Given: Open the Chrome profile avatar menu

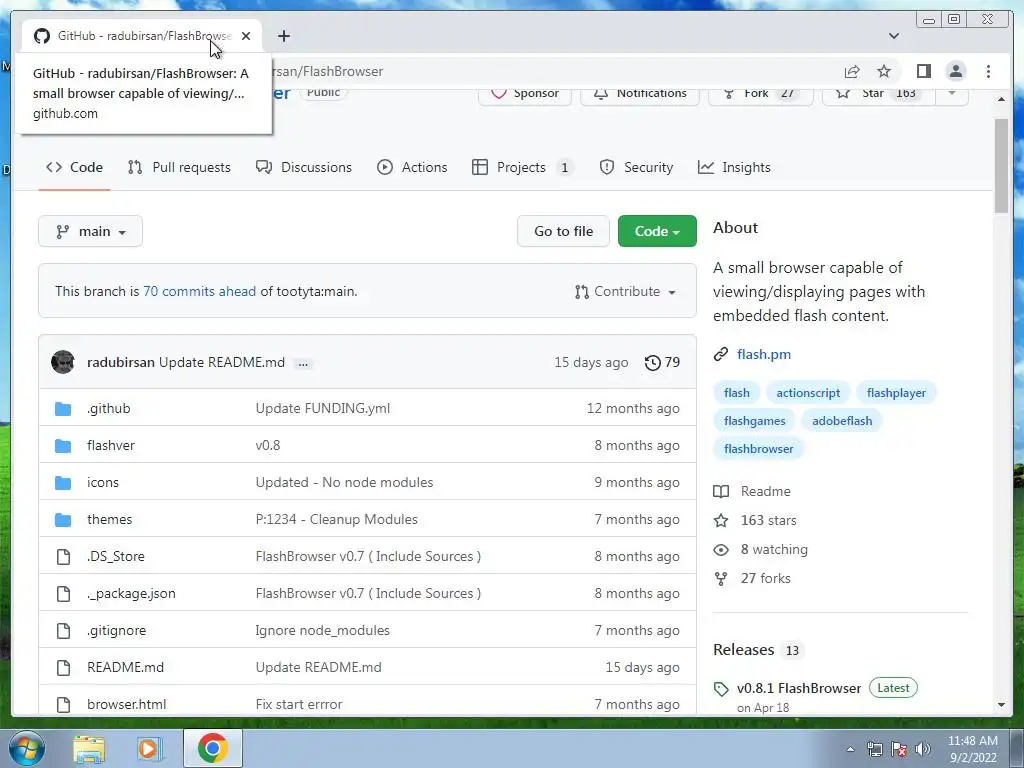Looking at the screenshot, I should coord(955,71).
